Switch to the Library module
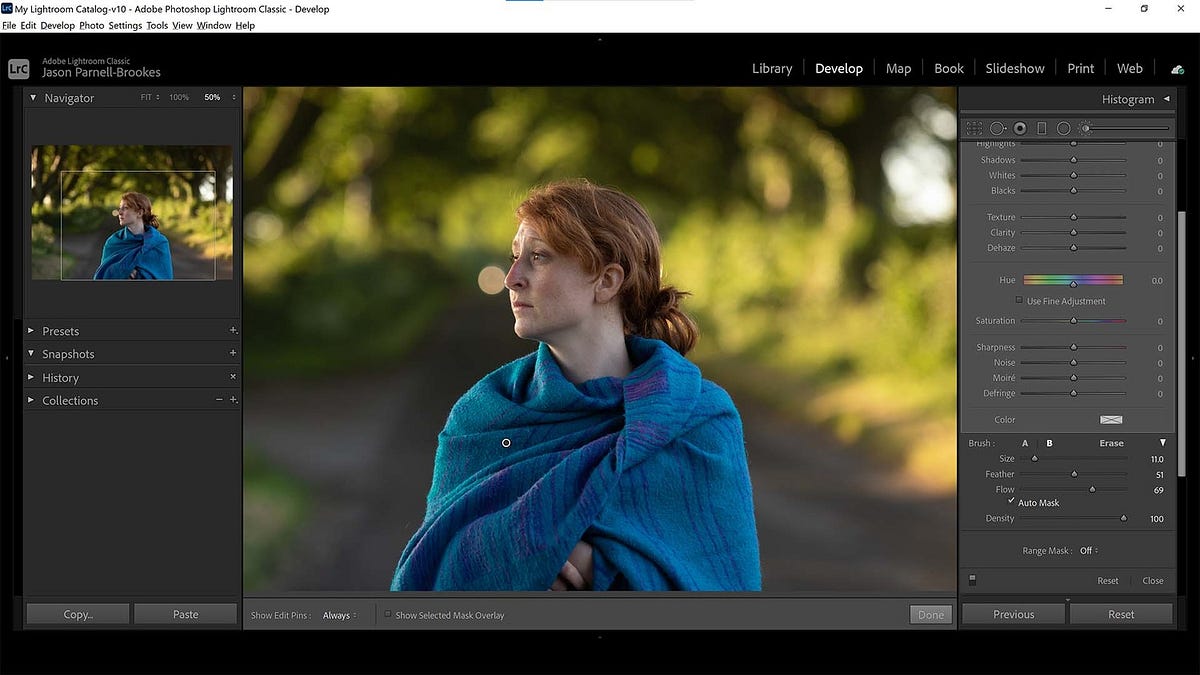This screenshot has height=675, width=1200. (x=771, y=67)
